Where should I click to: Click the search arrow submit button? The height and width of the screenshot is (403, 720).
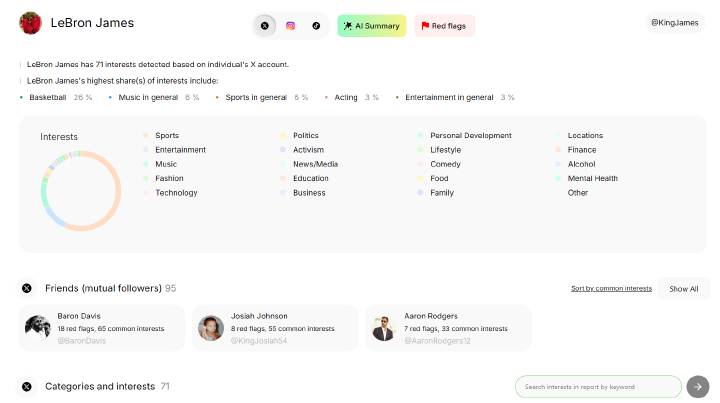click(x=698, y=386)
